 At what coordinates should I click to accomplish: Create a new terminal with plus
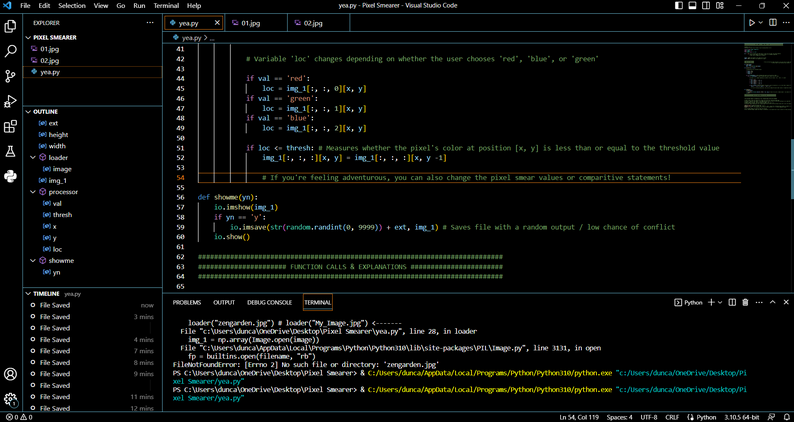pos(711,302)
